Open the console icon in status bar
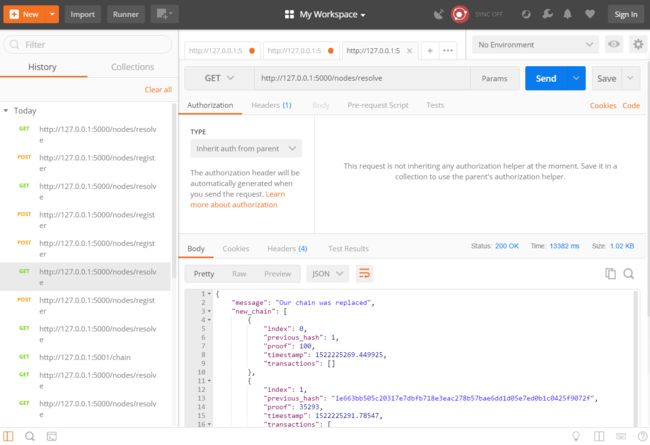This screenshot has height=445, width=650. [51, 436]
